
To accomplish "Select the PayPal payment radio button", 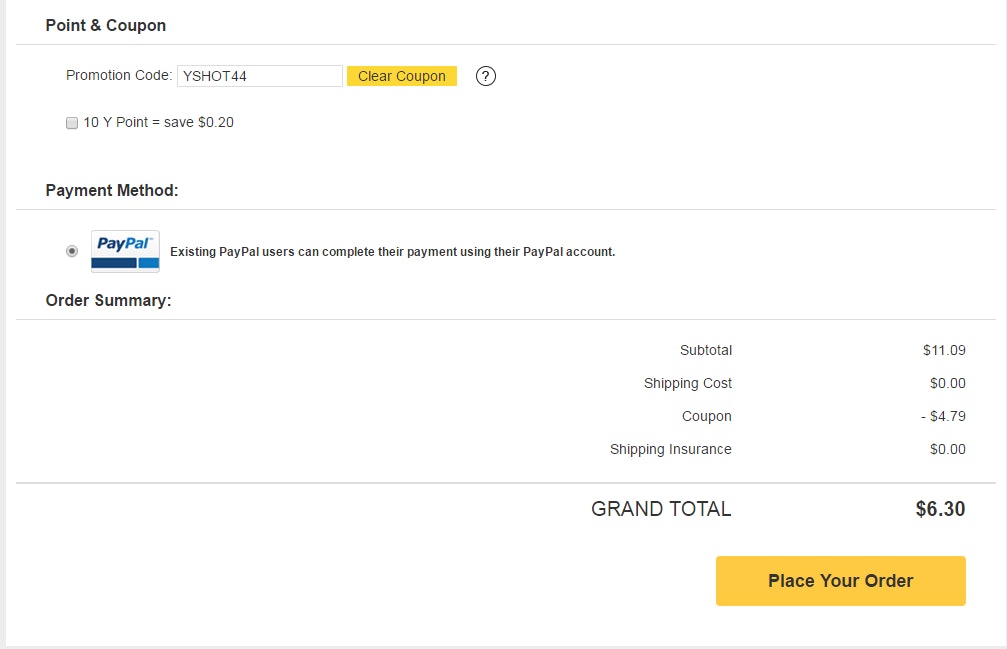I will coord(72,251).
